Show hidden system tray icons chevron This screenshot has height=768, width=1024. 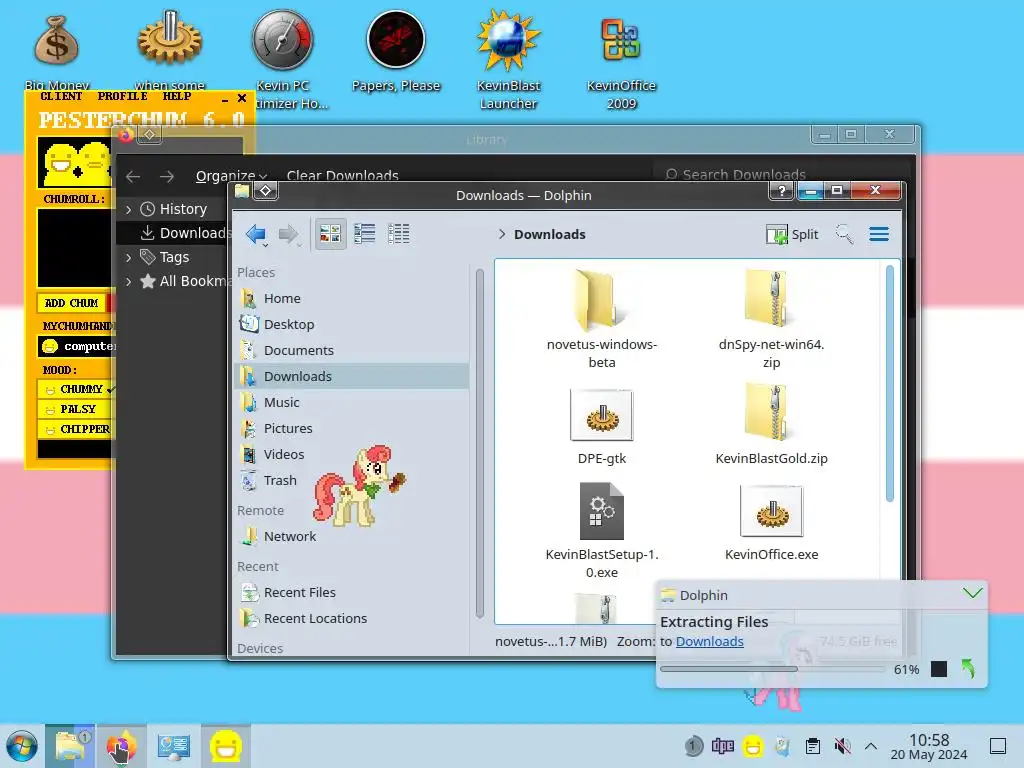coord(871,745)
